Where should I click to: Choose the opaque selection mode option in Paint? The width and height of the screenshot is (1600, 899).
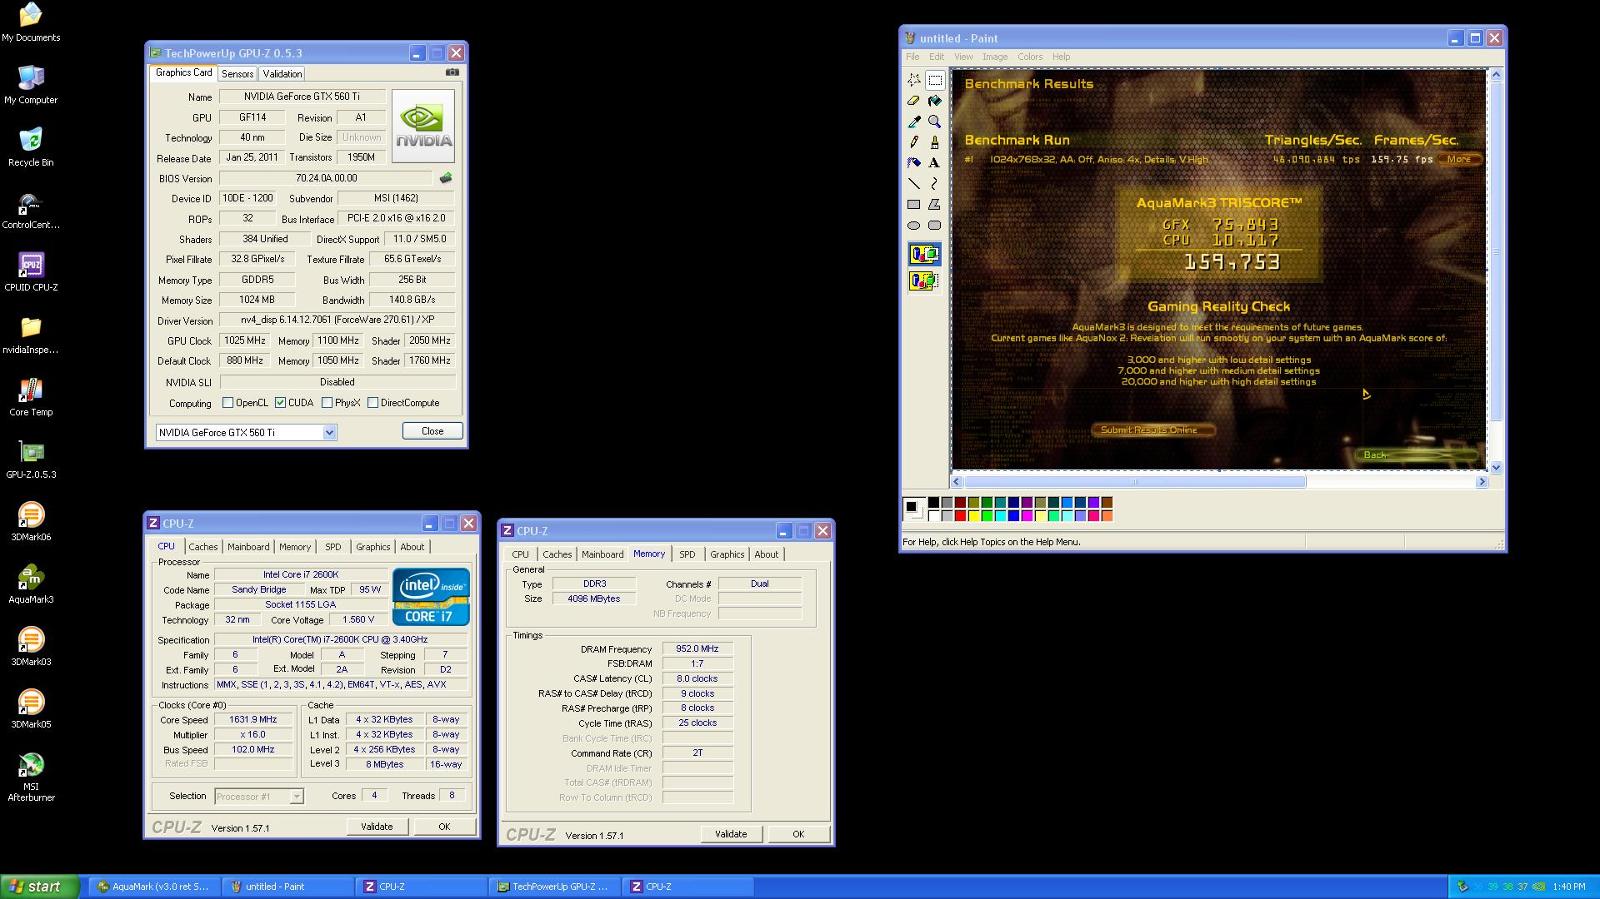click(924, 255)
